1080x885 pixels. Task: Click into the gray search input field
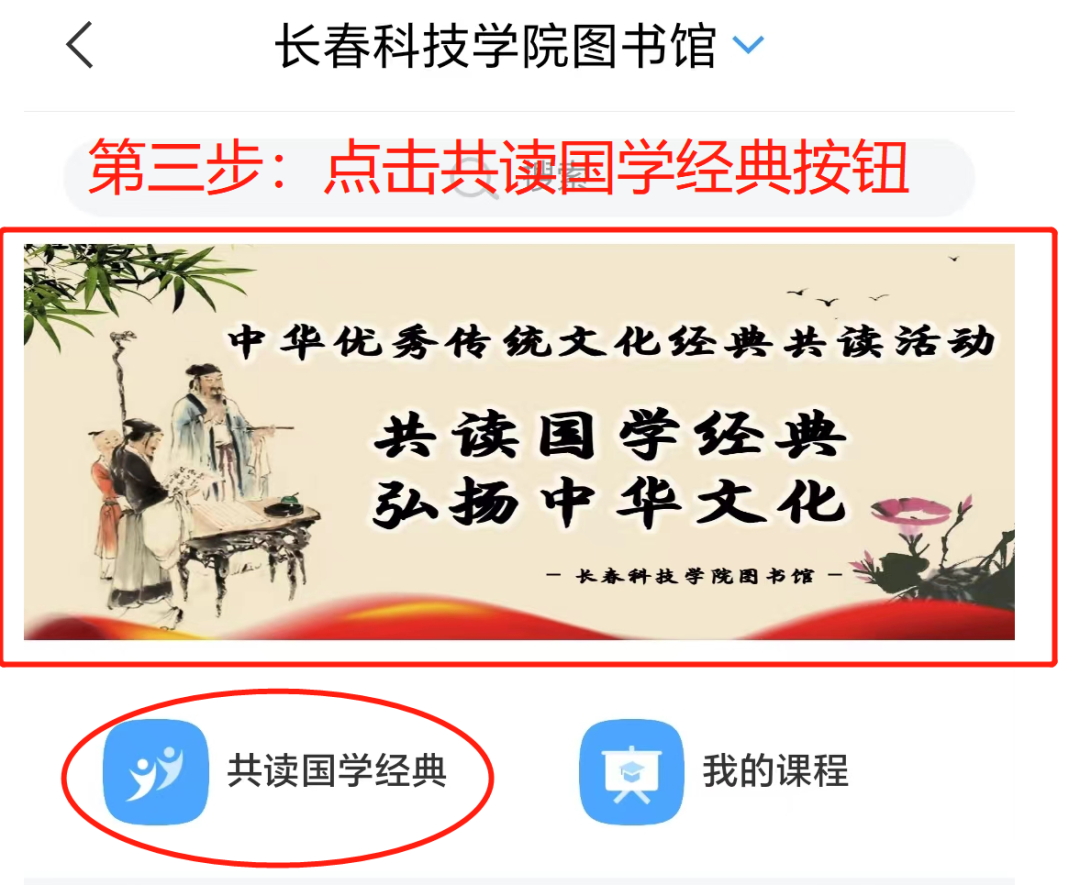pos(519,178)
